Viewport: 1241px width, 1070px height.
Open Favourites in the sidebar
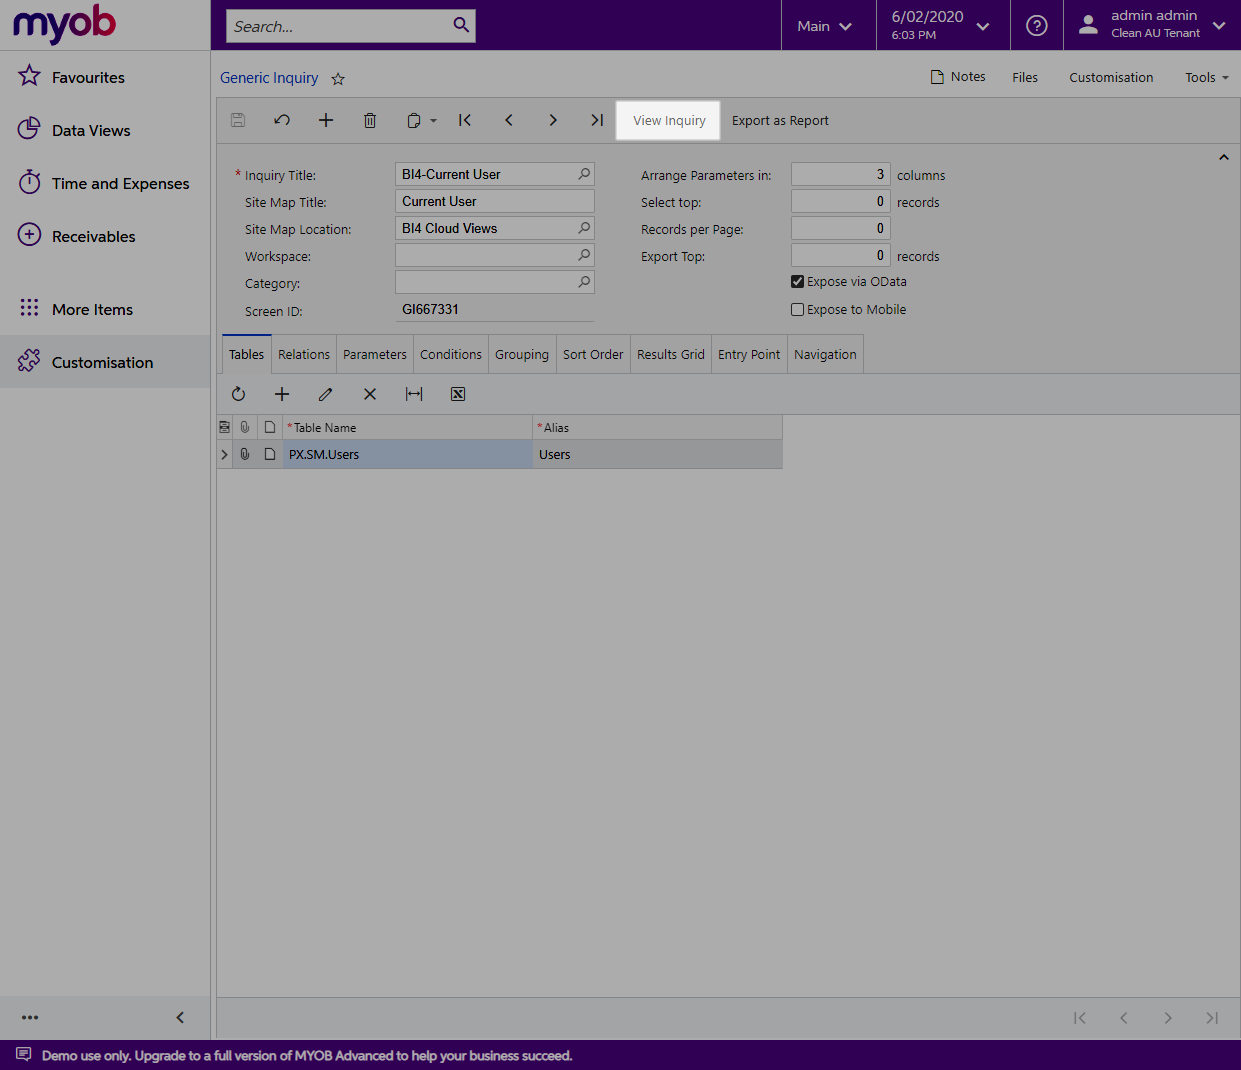click(105, 77)
